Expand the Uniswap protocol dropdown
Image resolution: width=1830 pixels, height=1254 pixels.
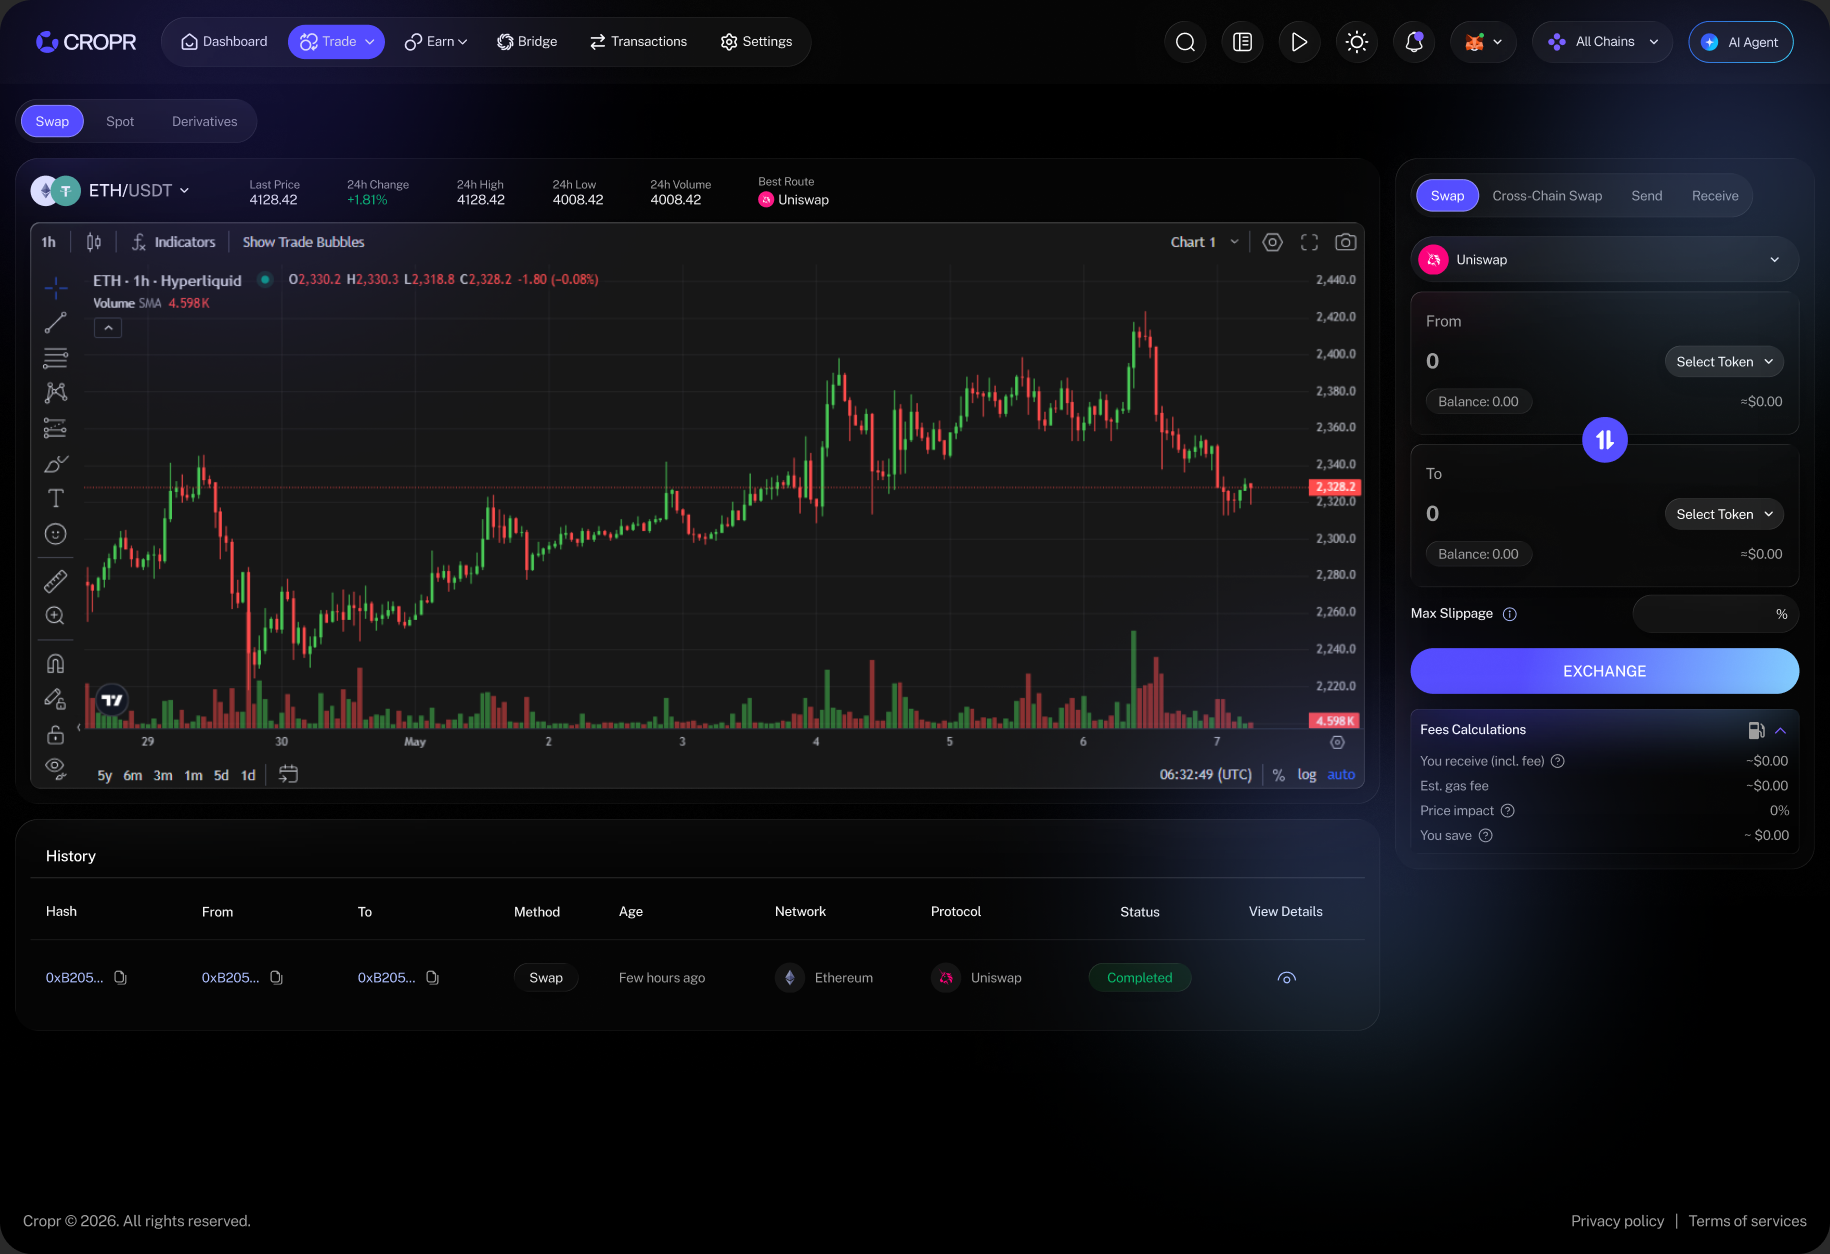point(1604,260)
